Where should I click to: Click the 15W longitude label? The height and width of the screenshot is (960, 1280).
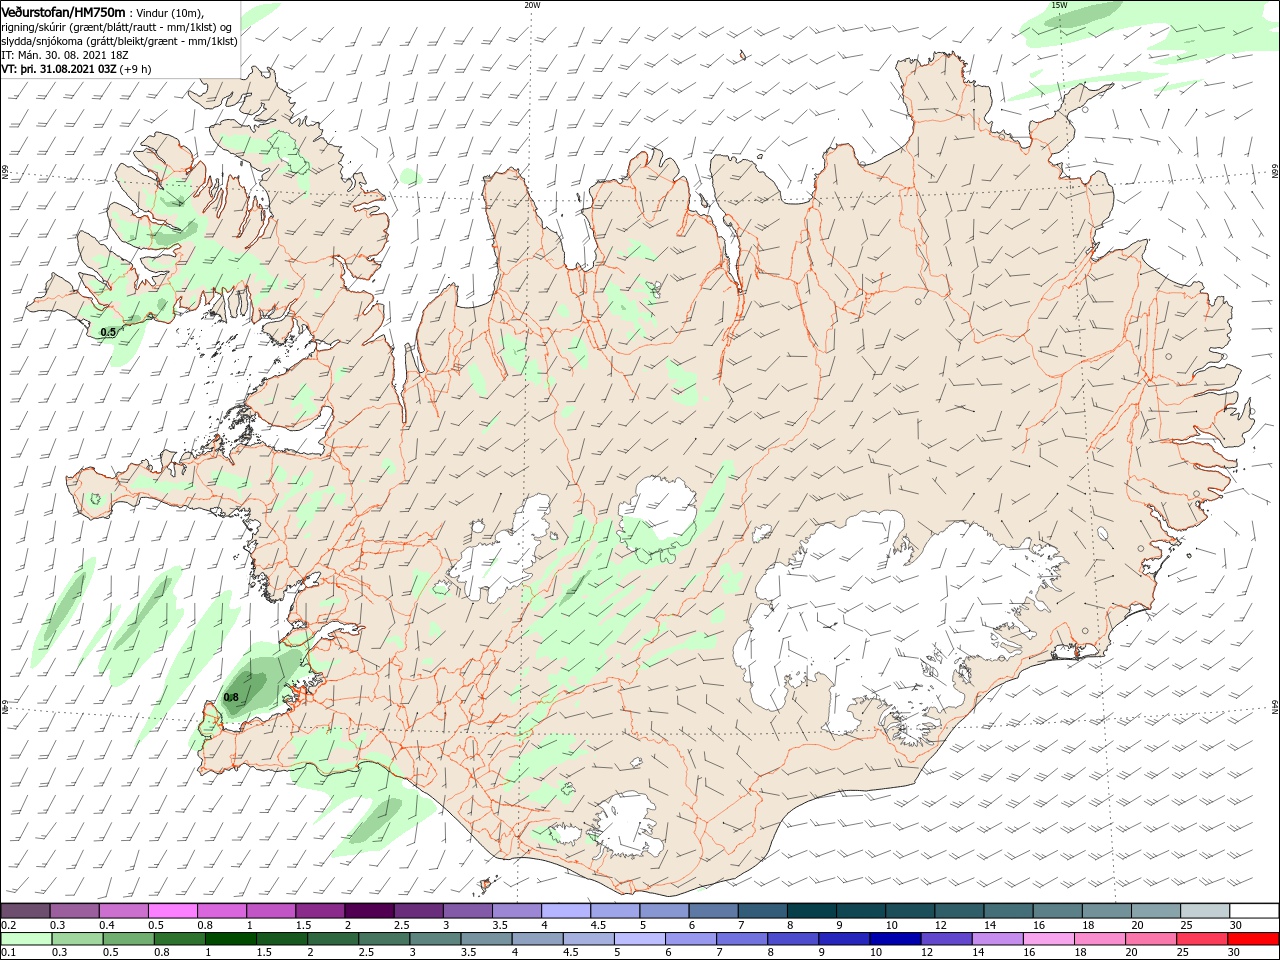pos(1059,5)
